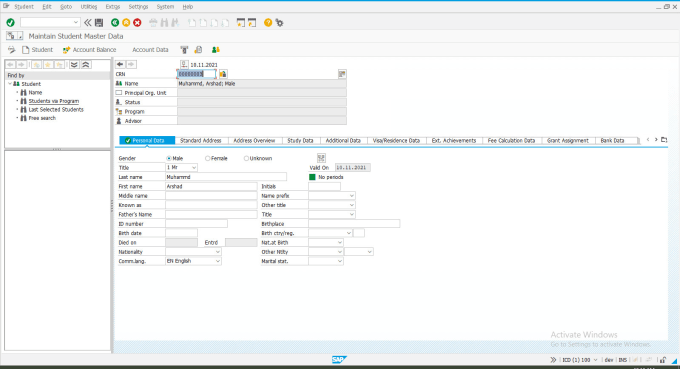Screen dimensions: 680x369
Task: Click the CRN search help icon
Action: click(223, 74)
